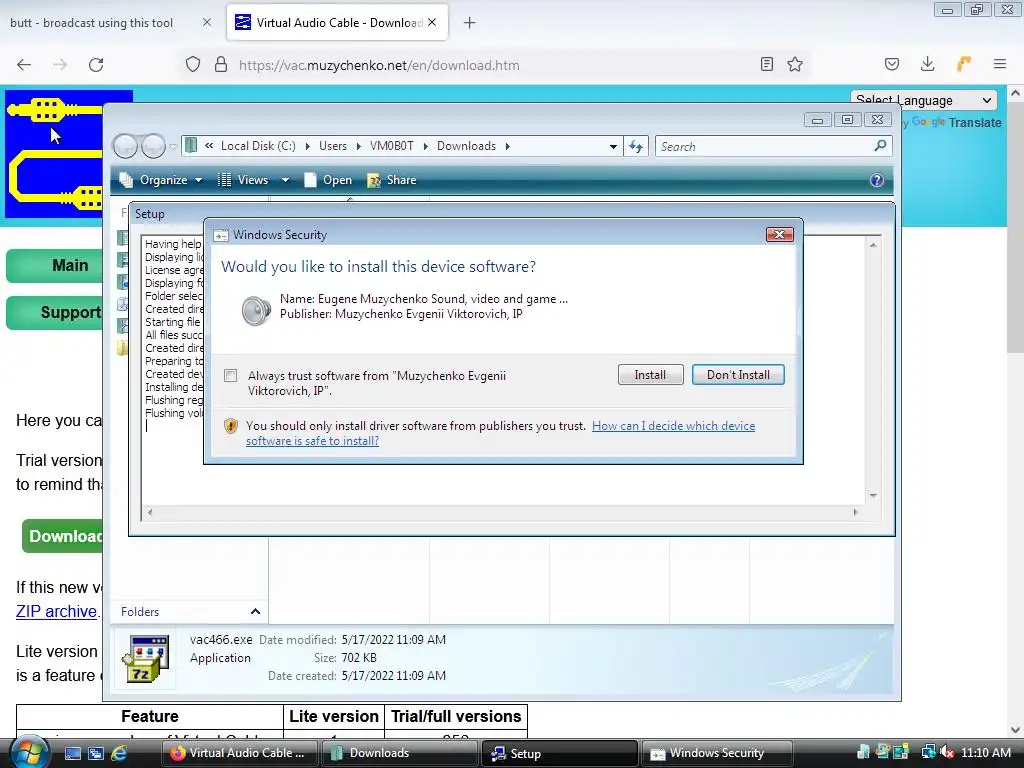The image size is (1024, 768).
Task: Click the Support button on the webpage
Action: click(55, 313)
